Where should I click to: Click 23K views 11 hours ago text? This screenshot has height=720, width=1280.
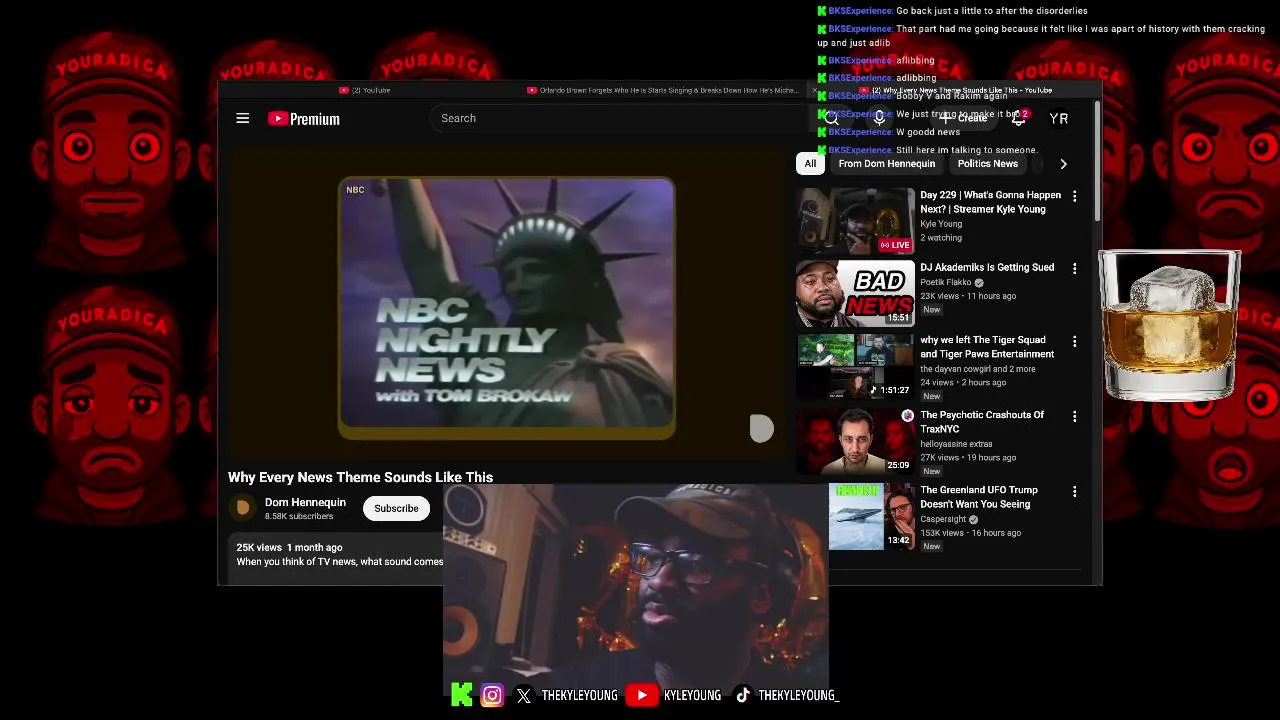point(968,296)
